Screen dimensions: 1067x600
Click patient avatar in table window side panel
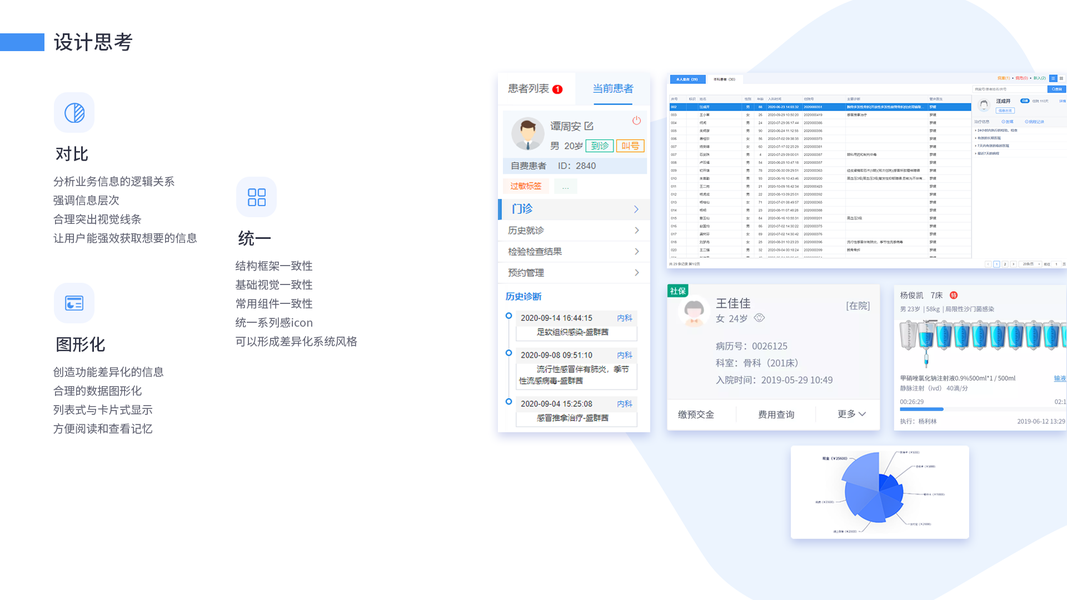[x=983, y=105]
